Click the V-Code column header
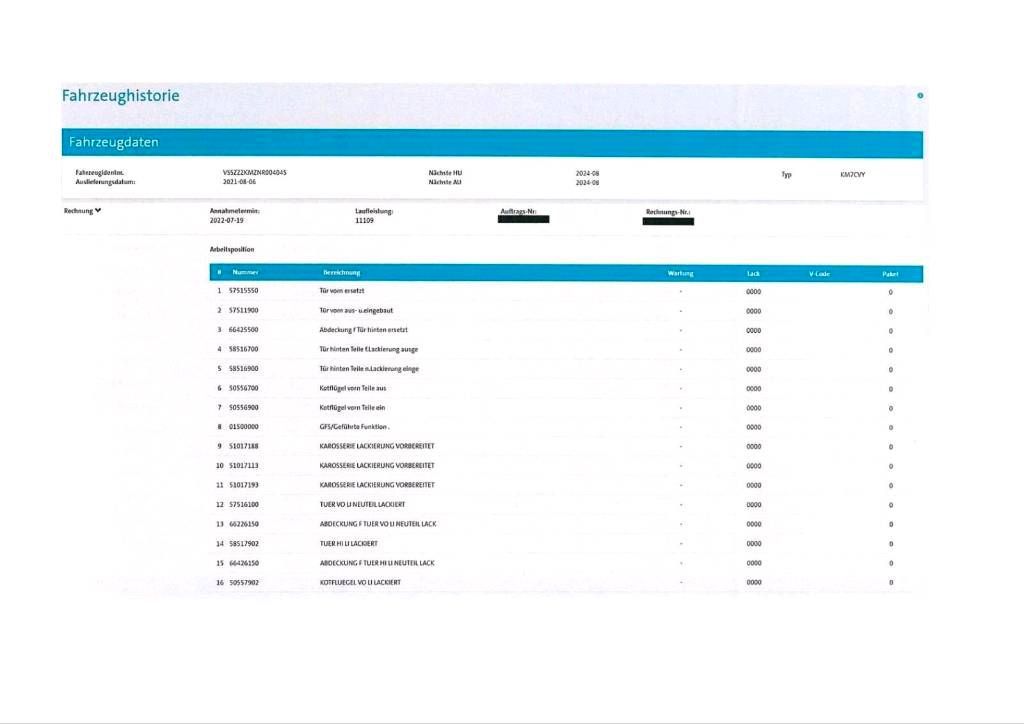 [819, 274]
